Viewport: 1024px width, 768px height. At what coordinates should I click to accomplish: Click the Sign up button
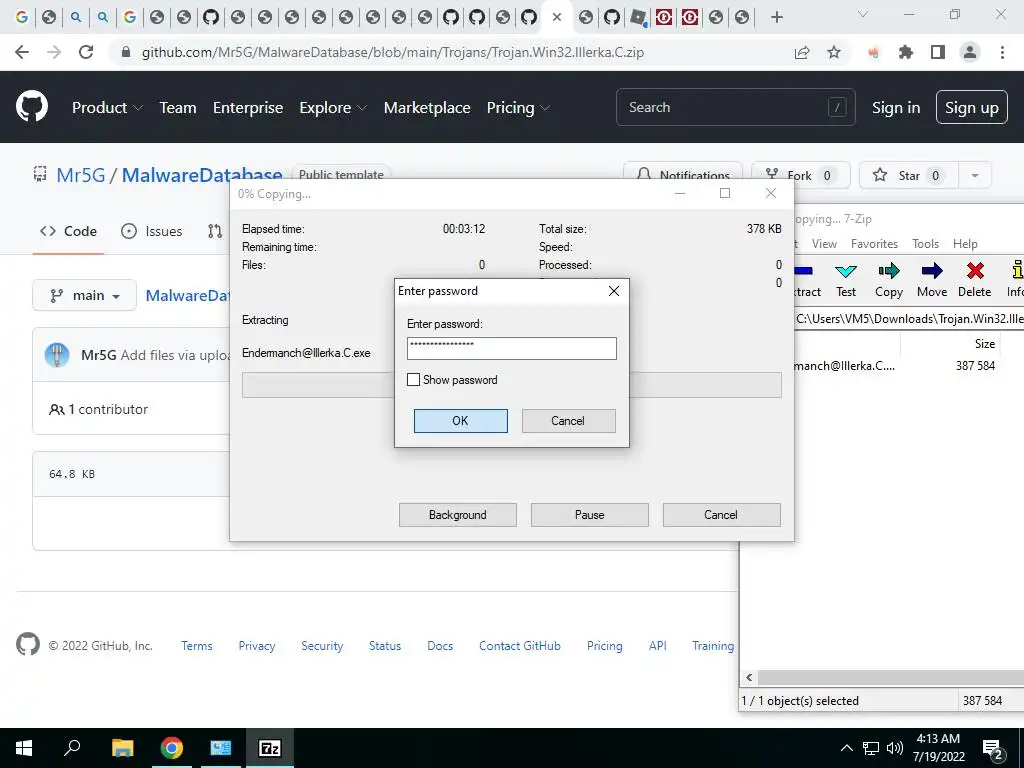[x=972, y=108]
